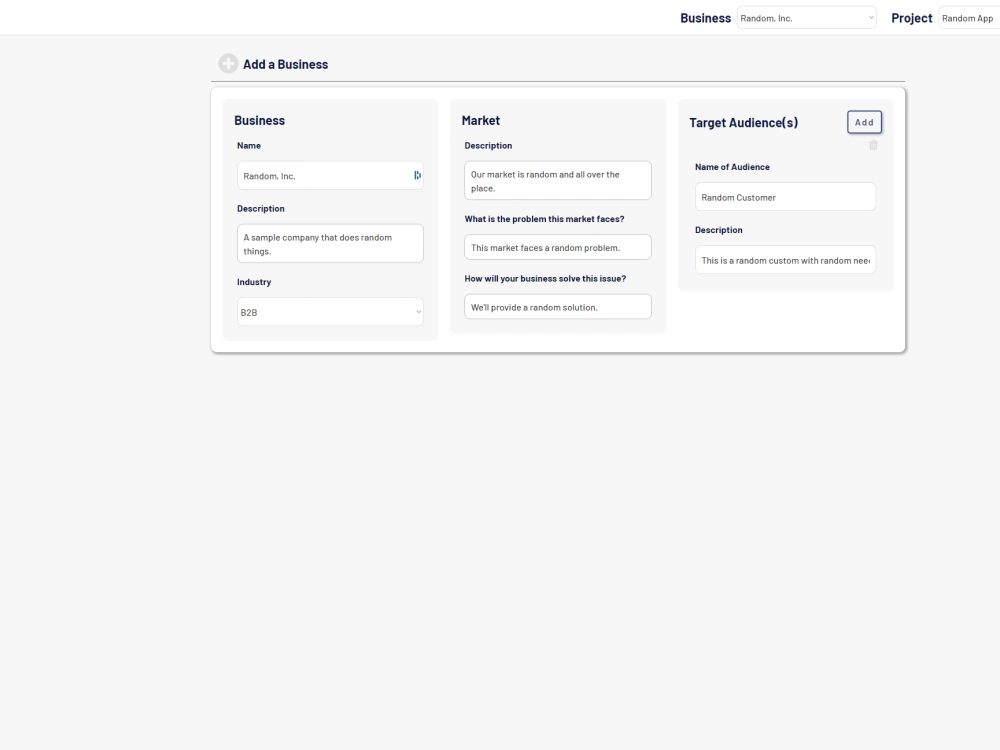The width and height of the screenshot is (1000, 750).
Task: Select the Market Description text box
Action: tap(557, 180)
